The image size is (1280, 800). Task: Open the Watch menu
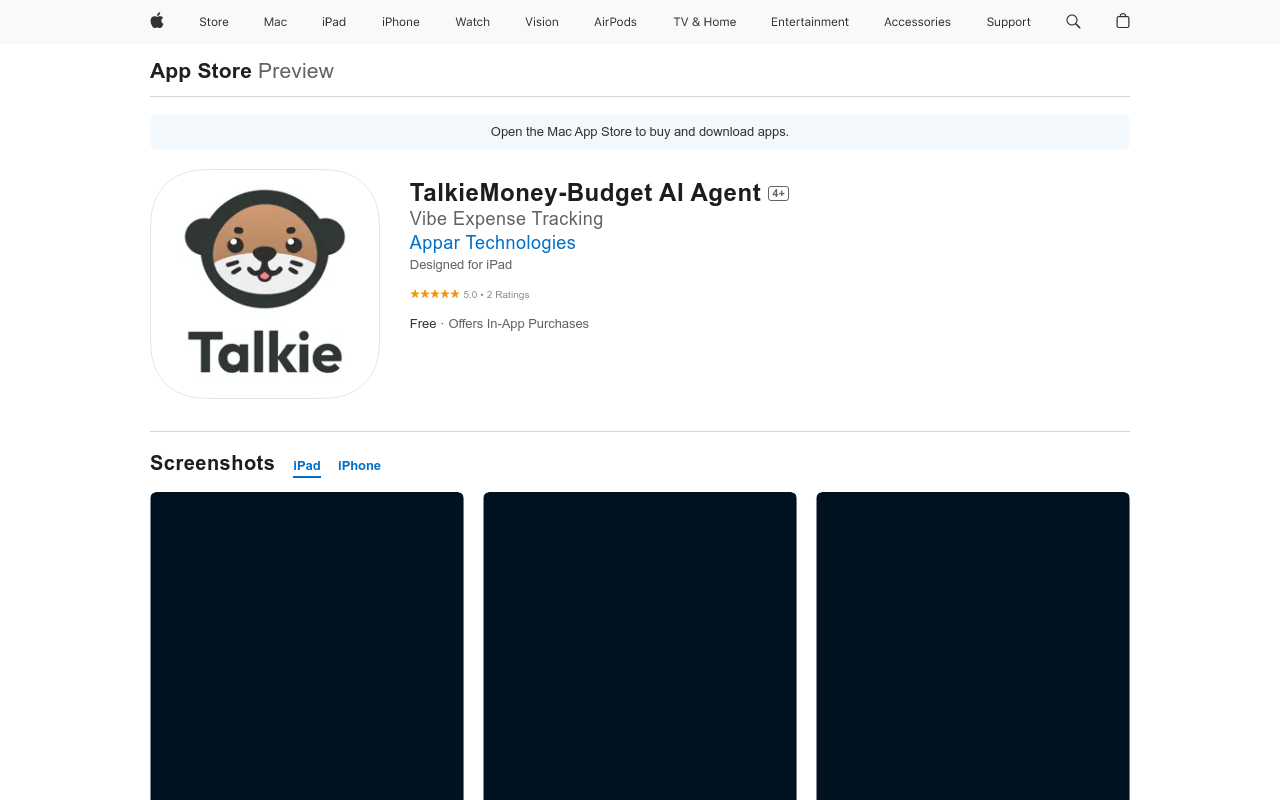(473, 22)
